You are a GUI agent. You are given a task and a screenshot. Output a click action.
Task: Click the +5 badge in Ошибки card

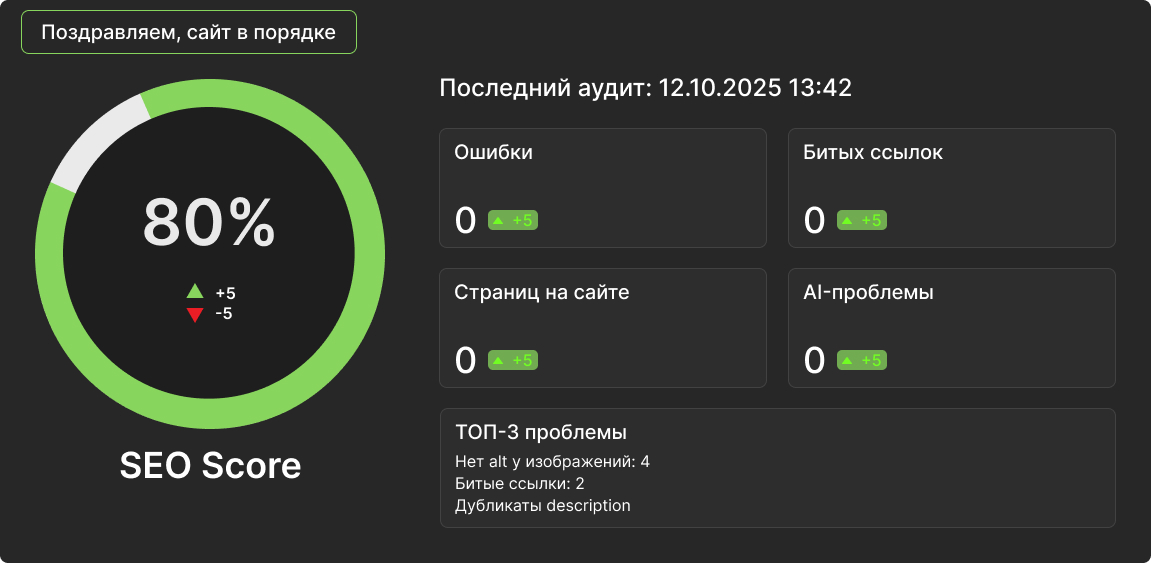click(513, 220)
